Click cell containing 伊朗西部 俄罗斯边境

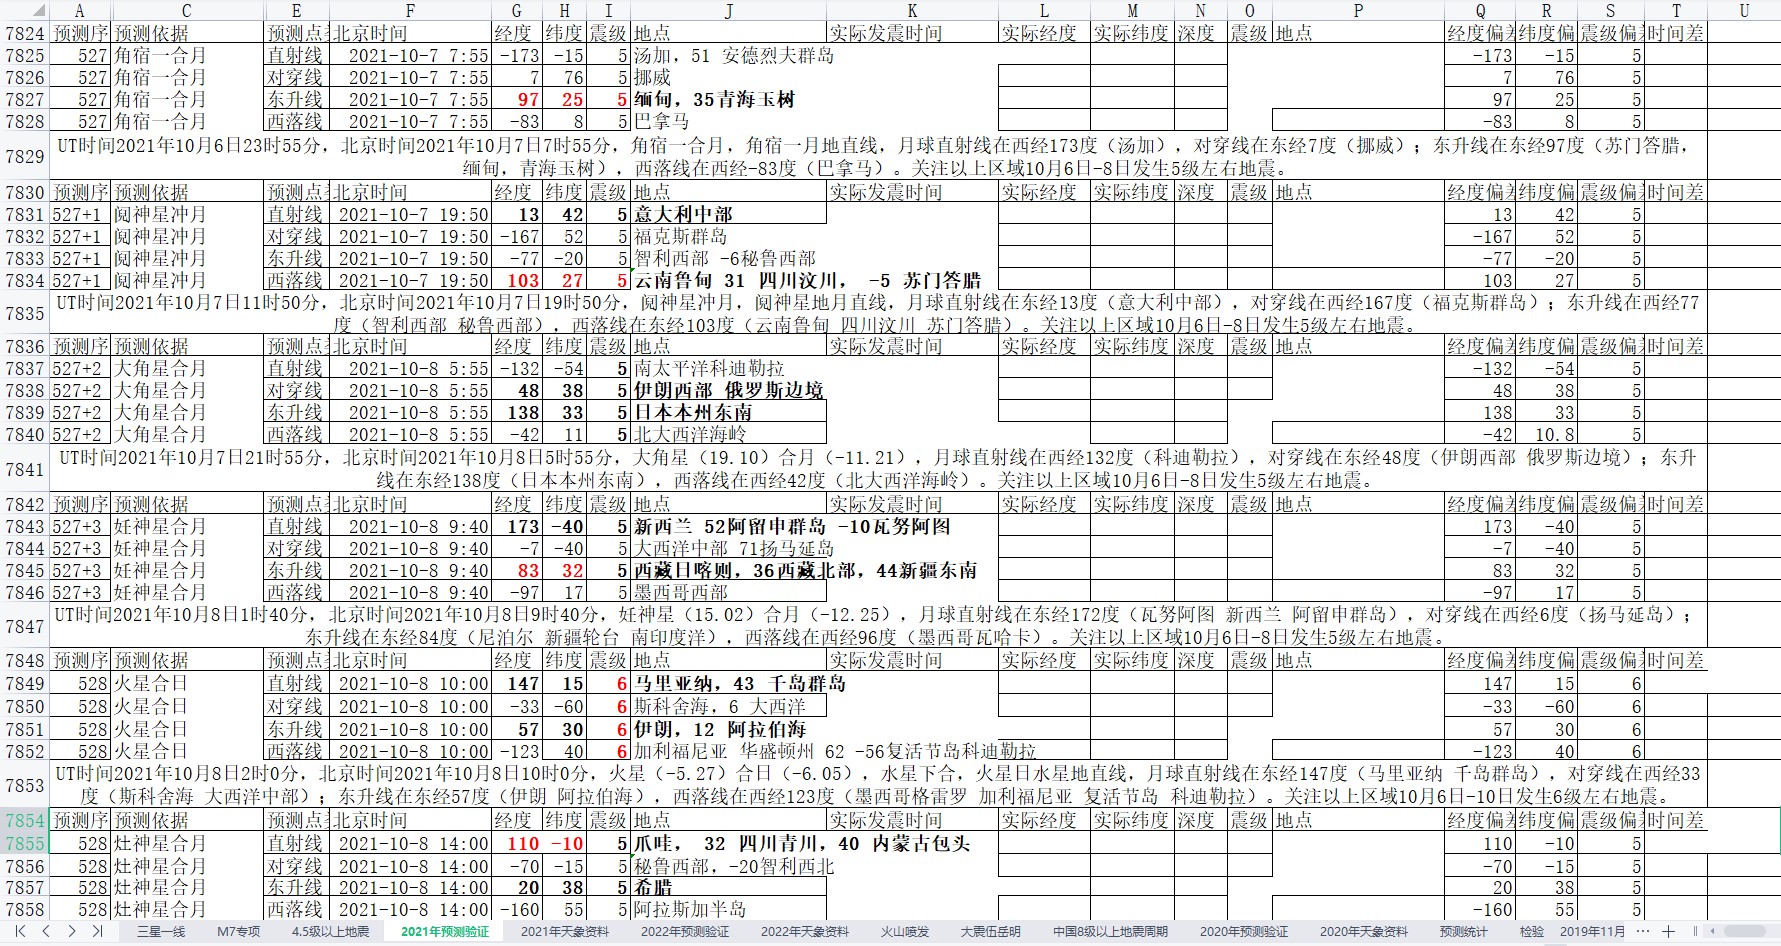[x=728, y=390]
